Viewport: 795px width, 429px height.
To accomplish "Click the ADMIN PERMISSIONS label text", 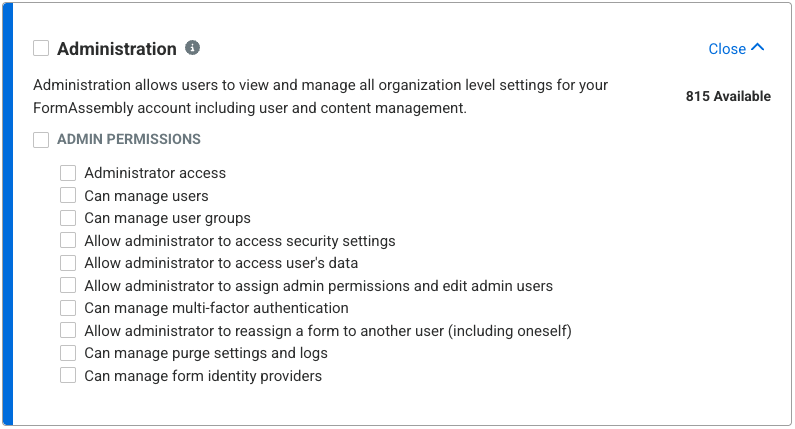I will (129, 139).
